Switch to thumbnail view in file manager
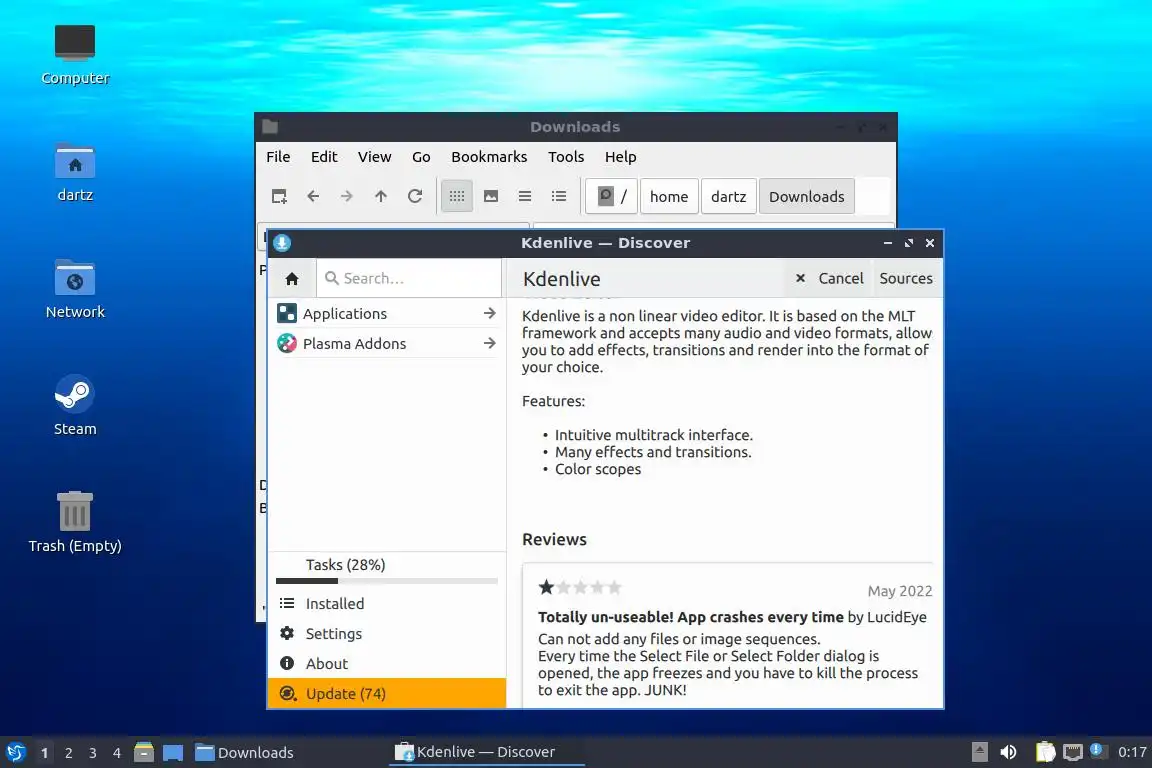 (x=491, y=196)
